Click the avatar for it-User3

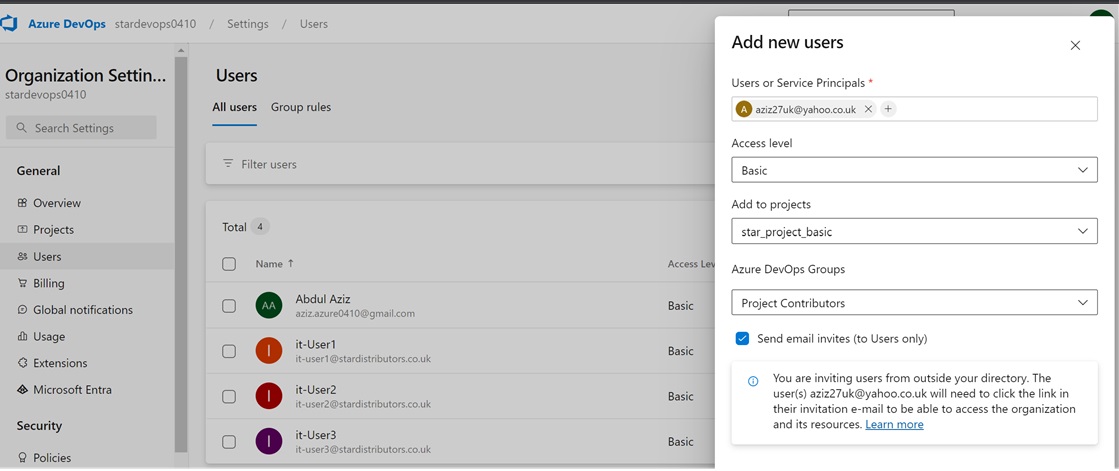click(x=268, y=442)
